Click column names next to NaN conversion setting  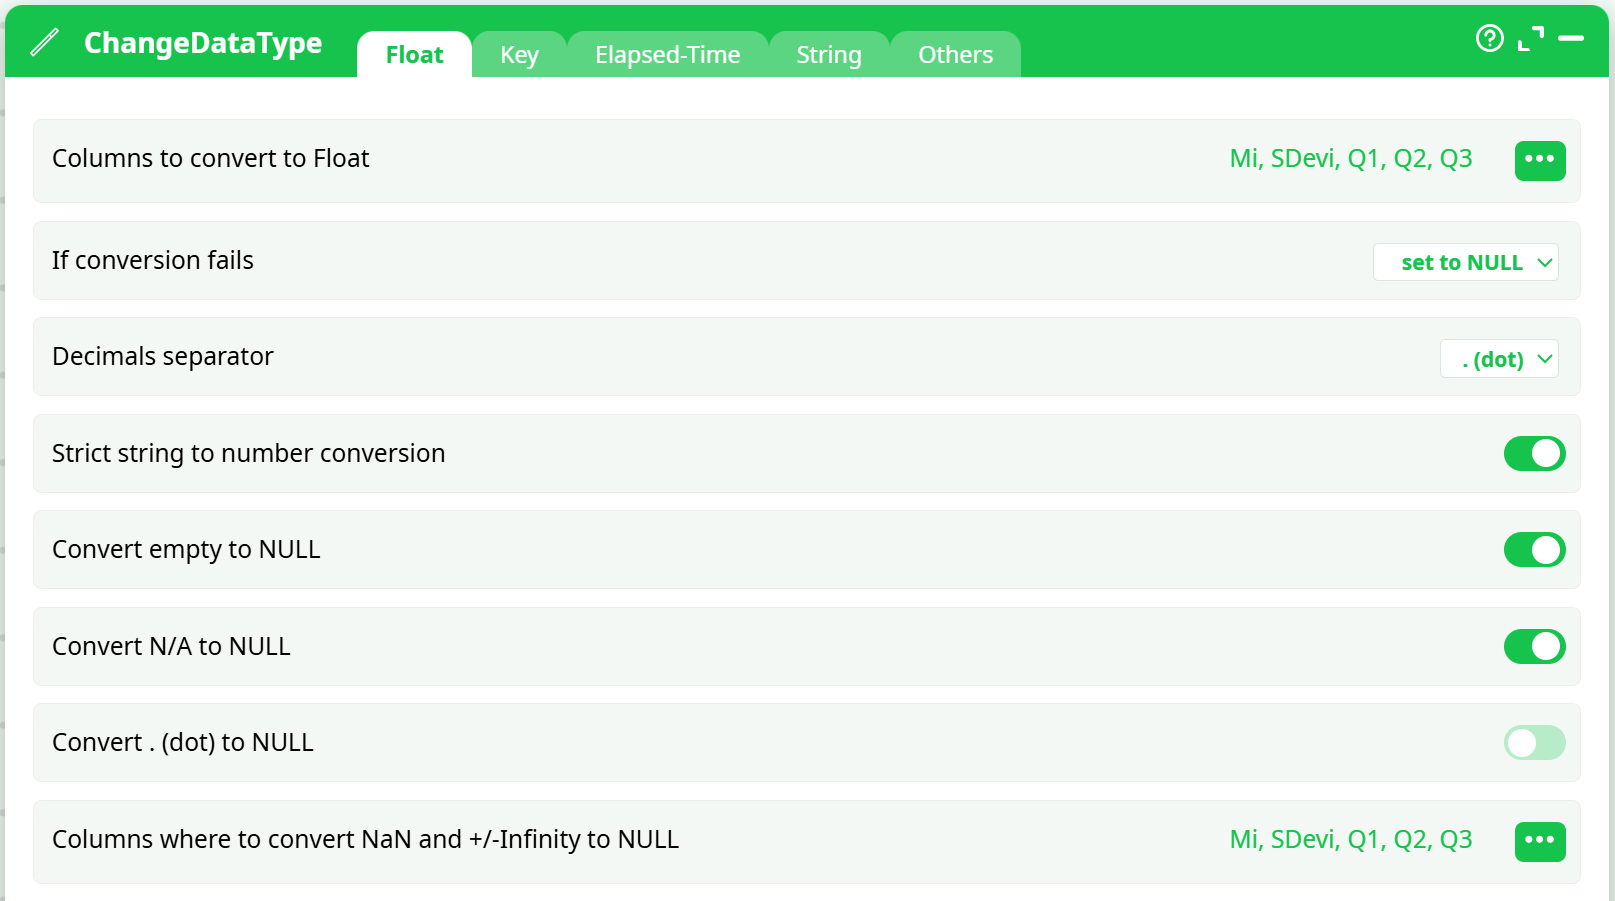pyautogui.click(x=1351, y=839)
